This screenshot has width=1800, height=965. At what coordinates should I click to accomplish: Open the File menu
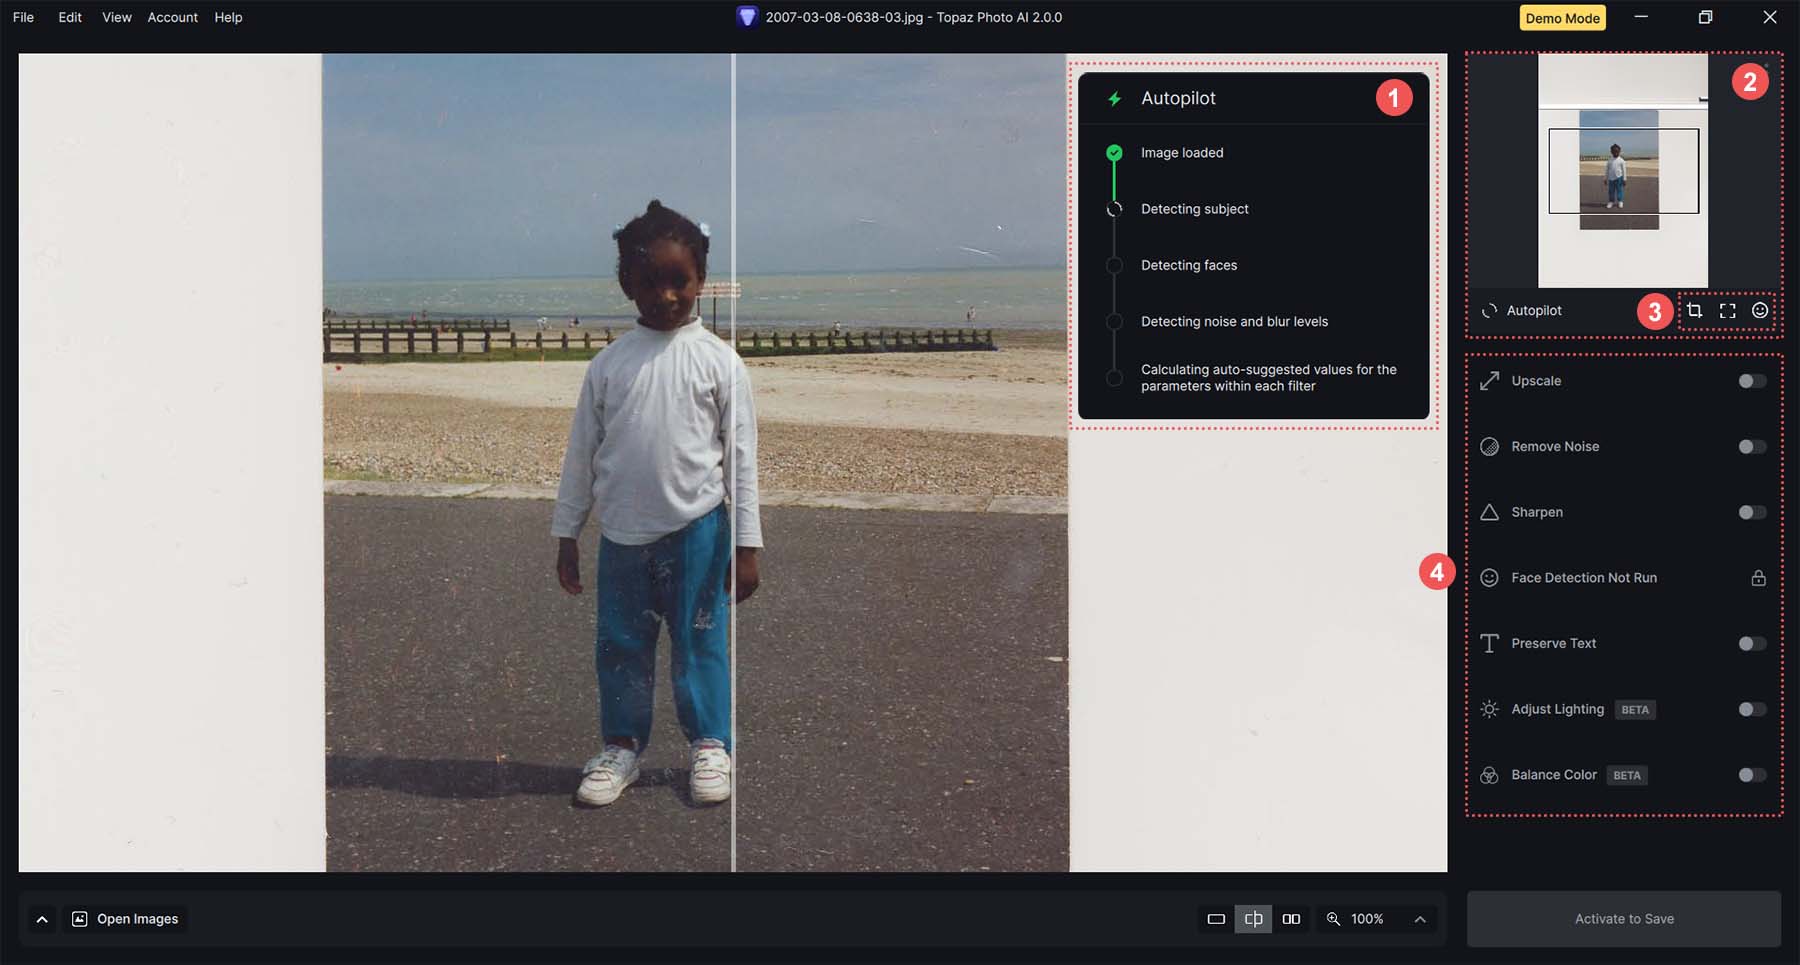coord(23,17)
